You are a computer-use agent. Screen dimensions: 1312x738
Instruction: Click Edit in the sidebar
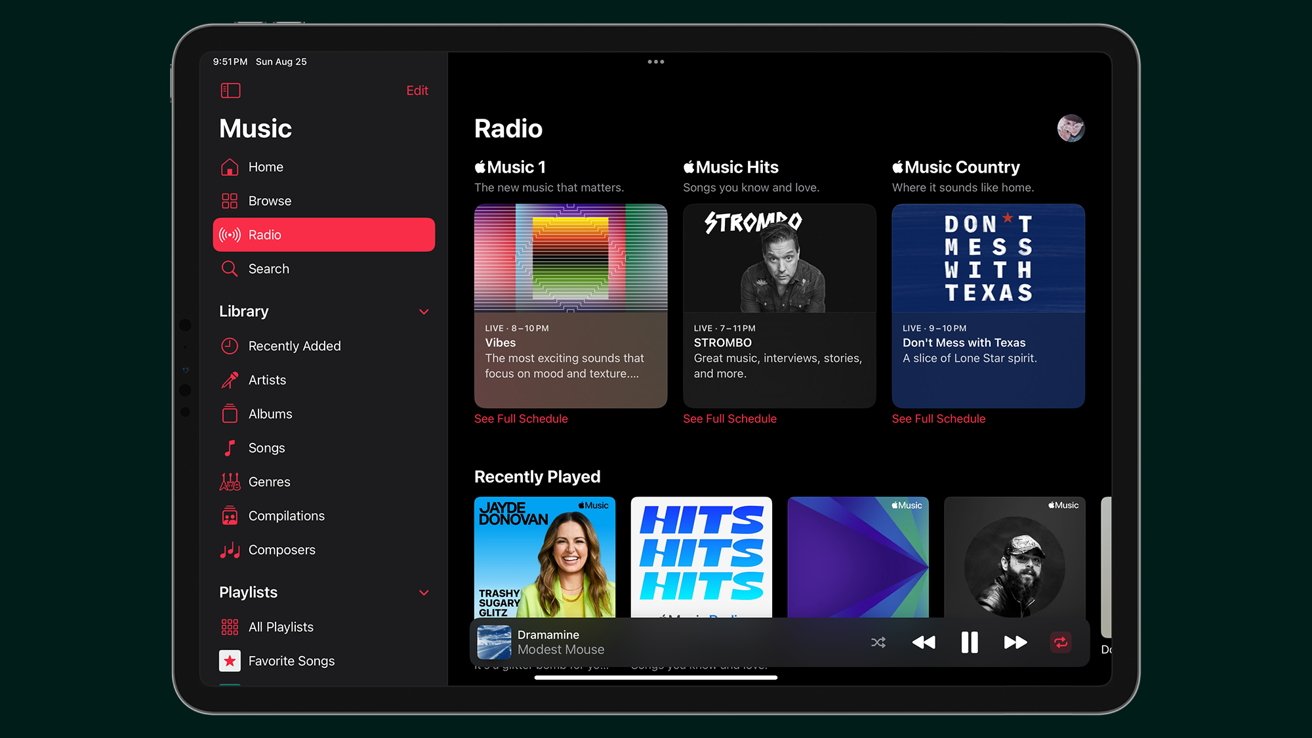[x=417, y=91]
